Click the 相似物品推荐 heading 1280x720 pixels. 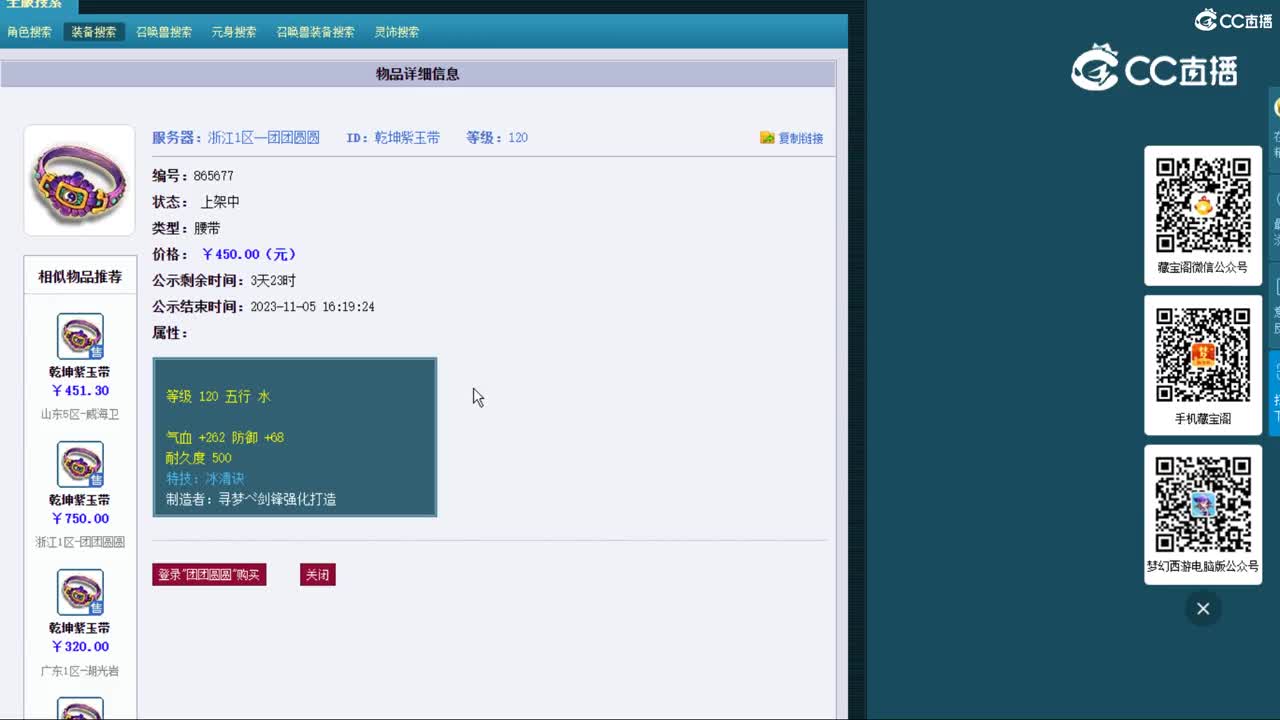point(80,277)
